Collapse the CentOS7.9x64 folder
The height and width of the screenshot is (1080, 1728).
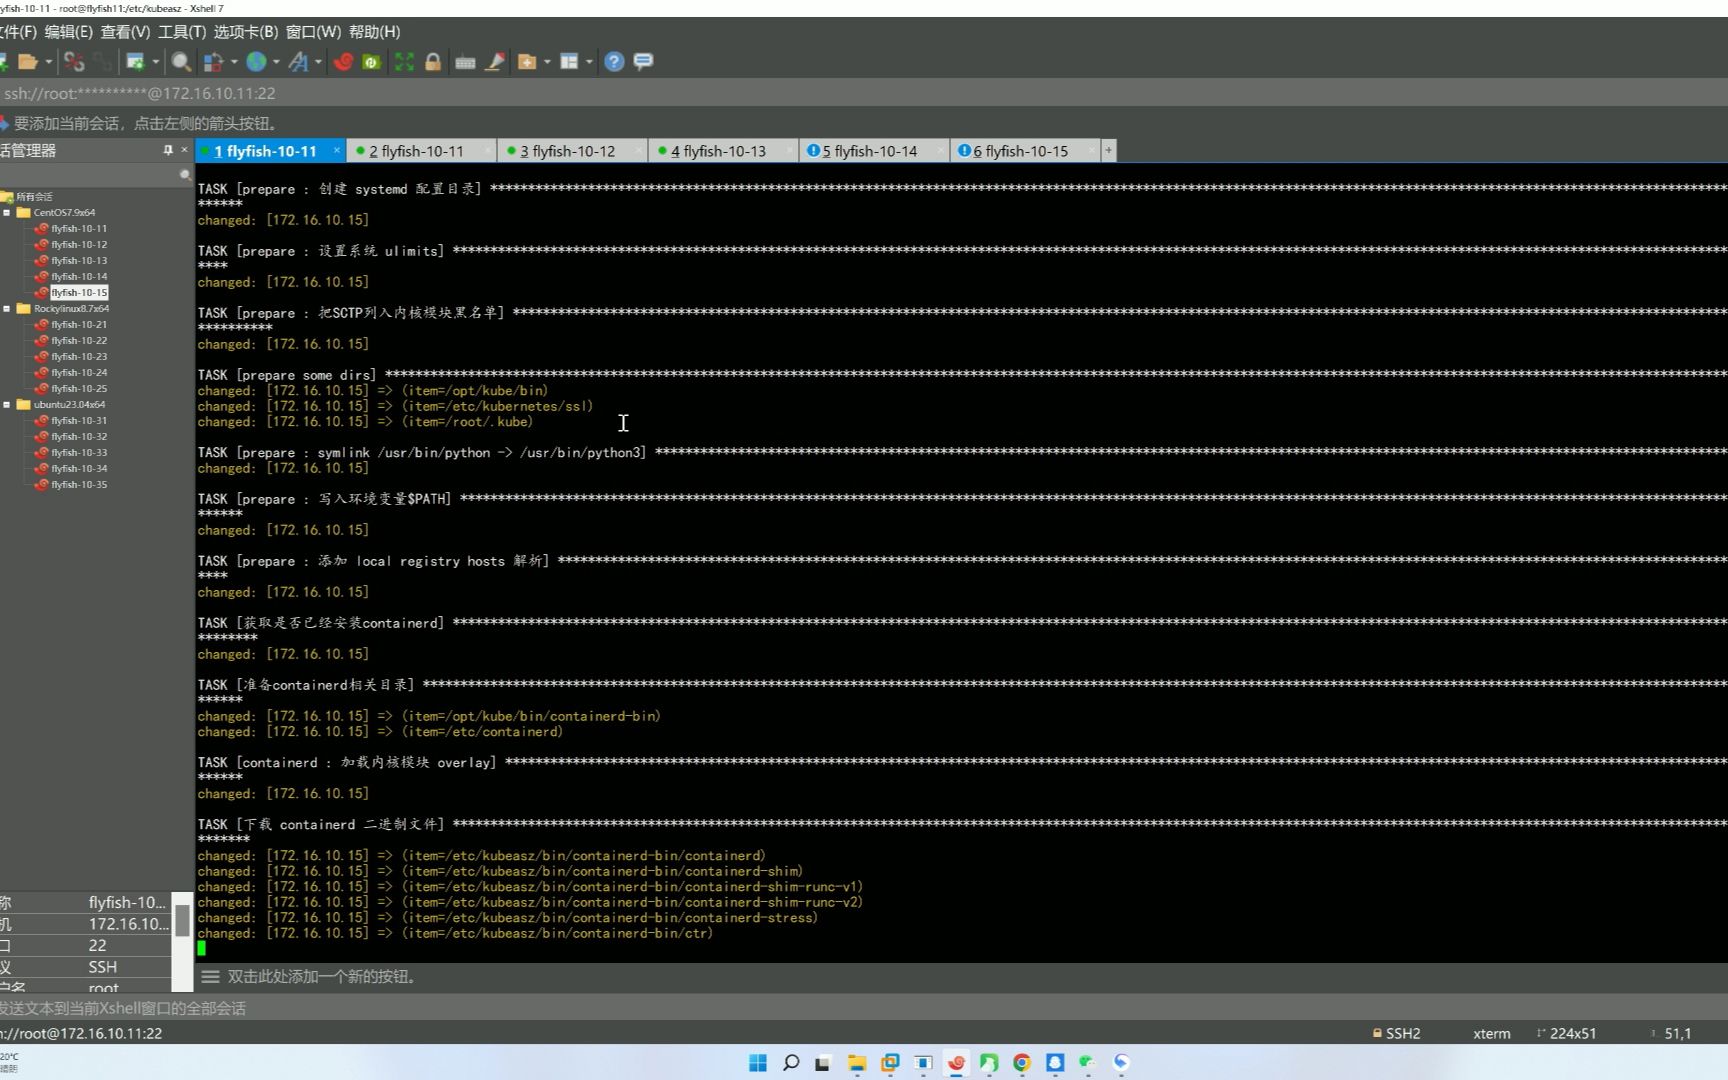(7, 212)
